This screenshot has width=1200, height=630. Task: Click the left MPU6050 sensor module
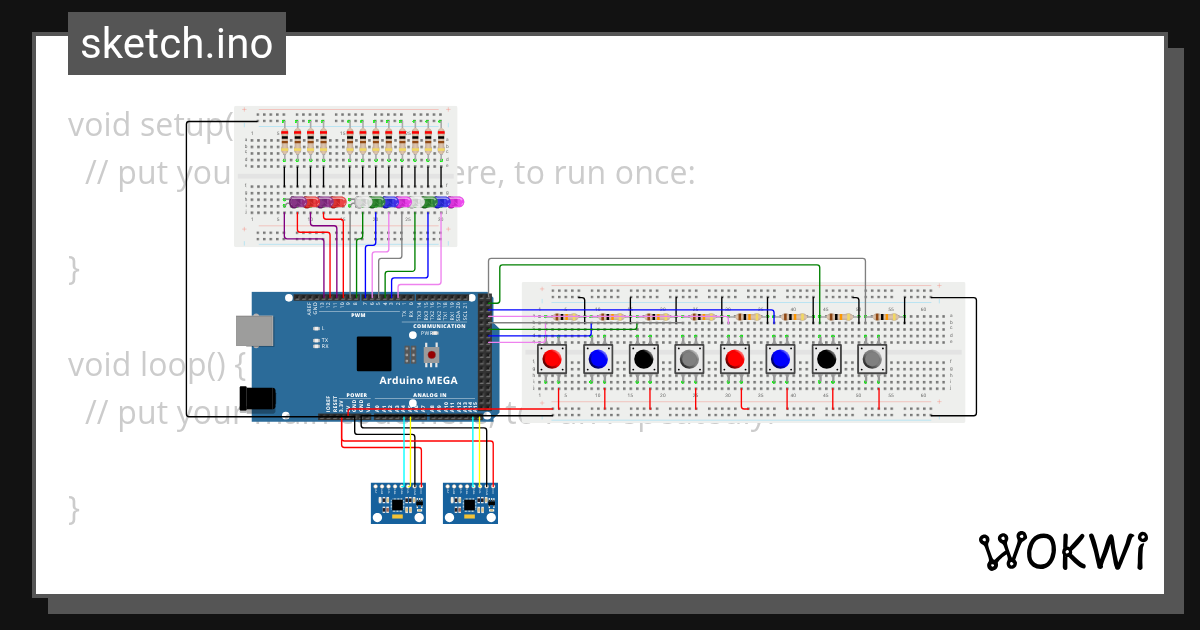(x=397, y=502)
